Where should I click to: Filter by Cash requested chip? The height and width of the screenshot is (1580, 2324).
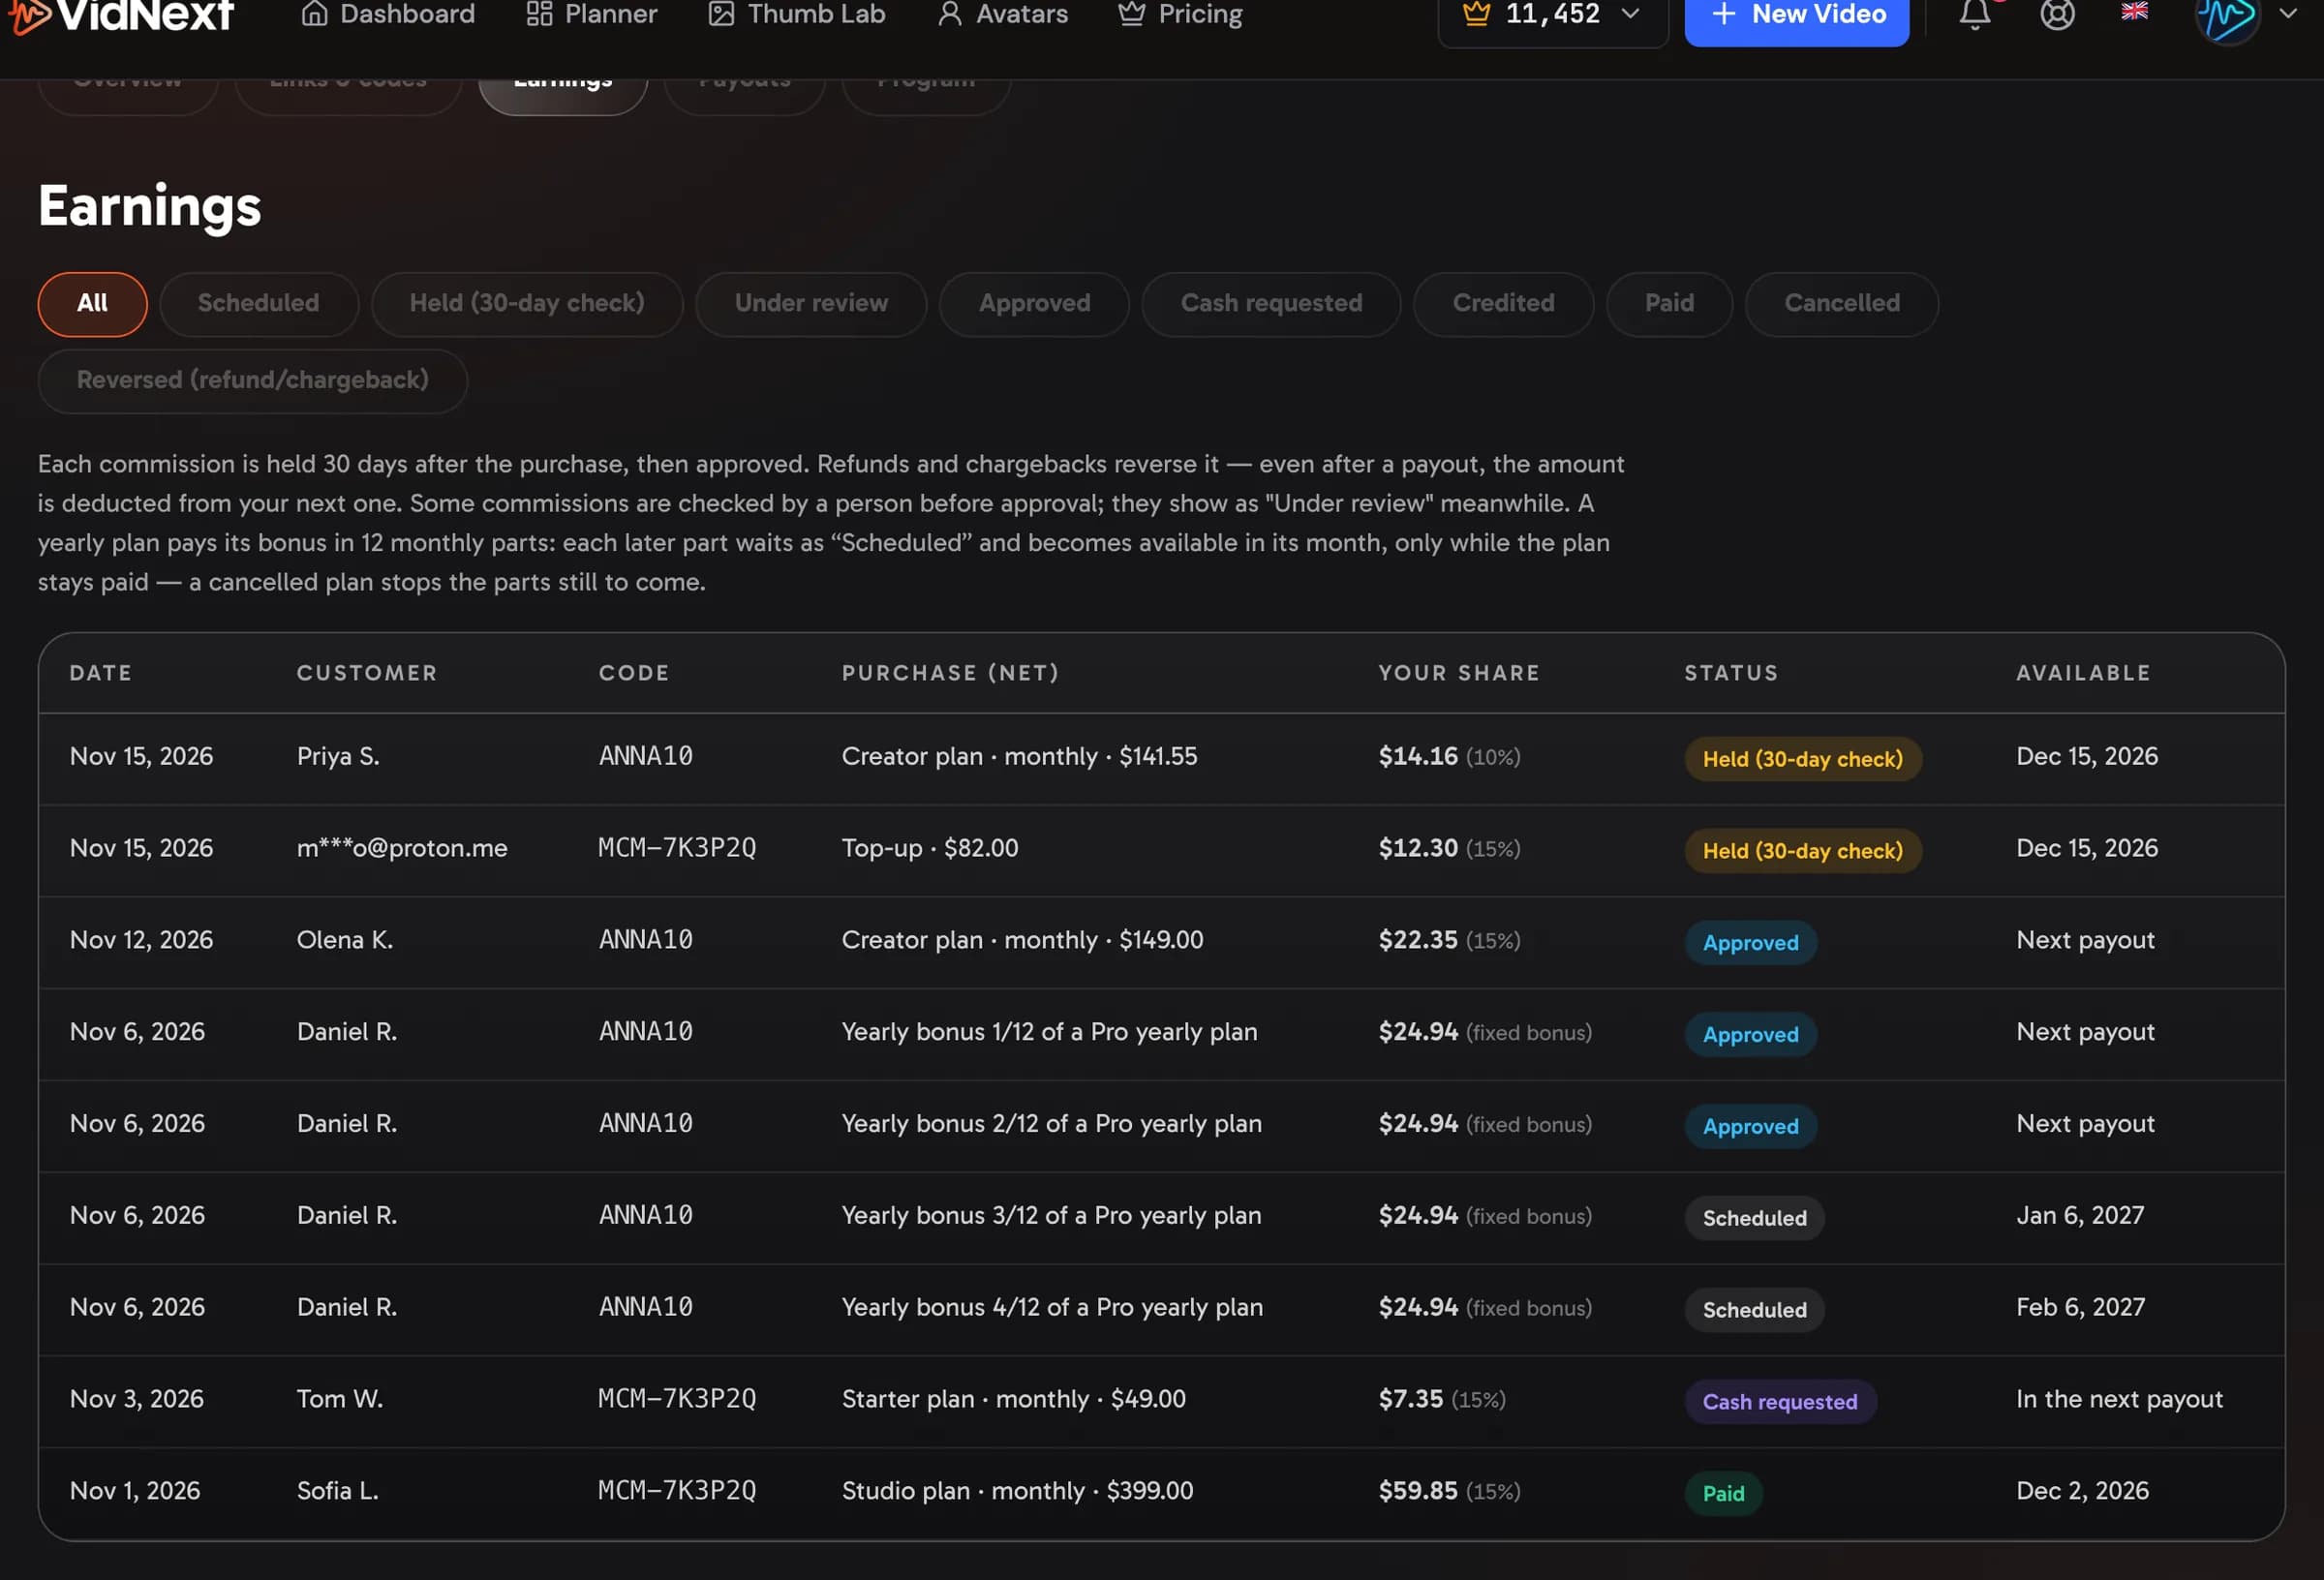[1271, 303]
